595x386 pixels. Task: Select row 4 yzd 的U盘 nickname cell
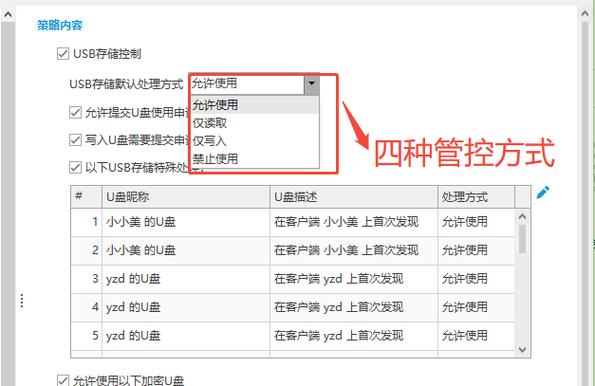(186, 307)
